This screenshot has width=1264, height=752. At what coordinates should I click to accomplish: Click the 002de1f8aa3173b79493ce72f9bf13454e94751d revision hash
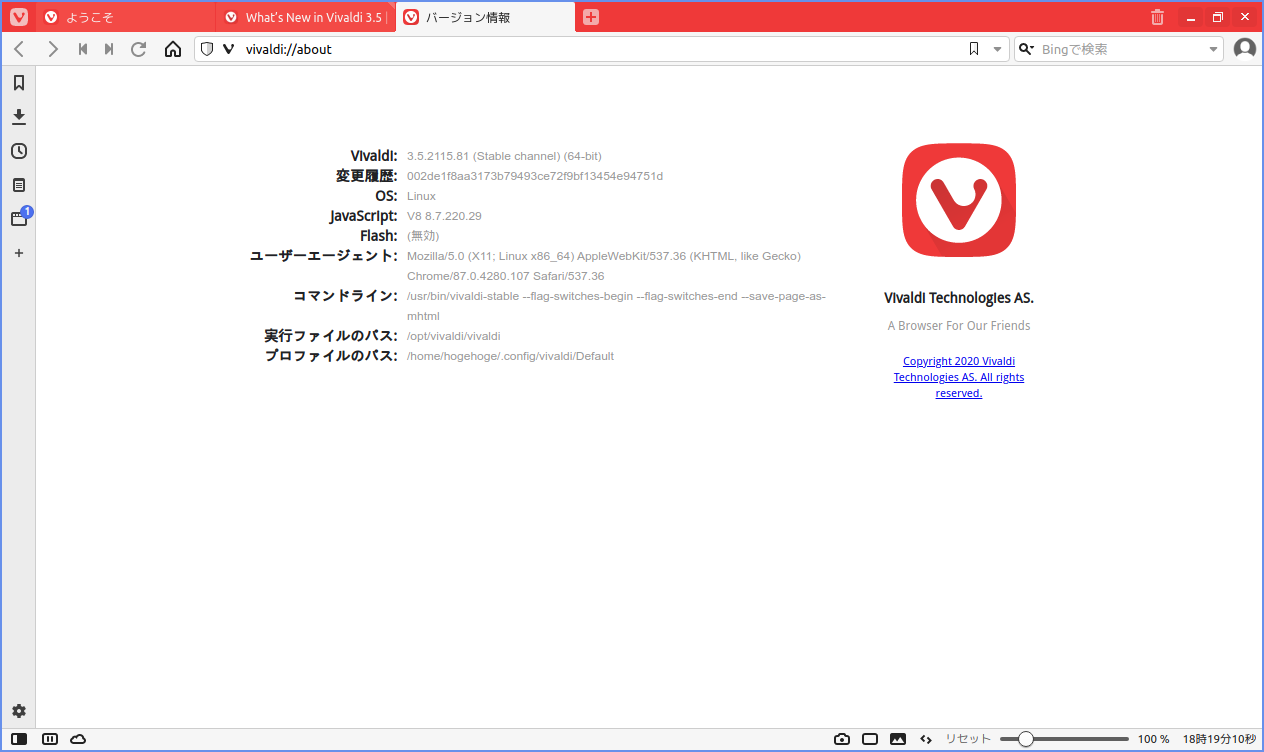click(535, 176)
